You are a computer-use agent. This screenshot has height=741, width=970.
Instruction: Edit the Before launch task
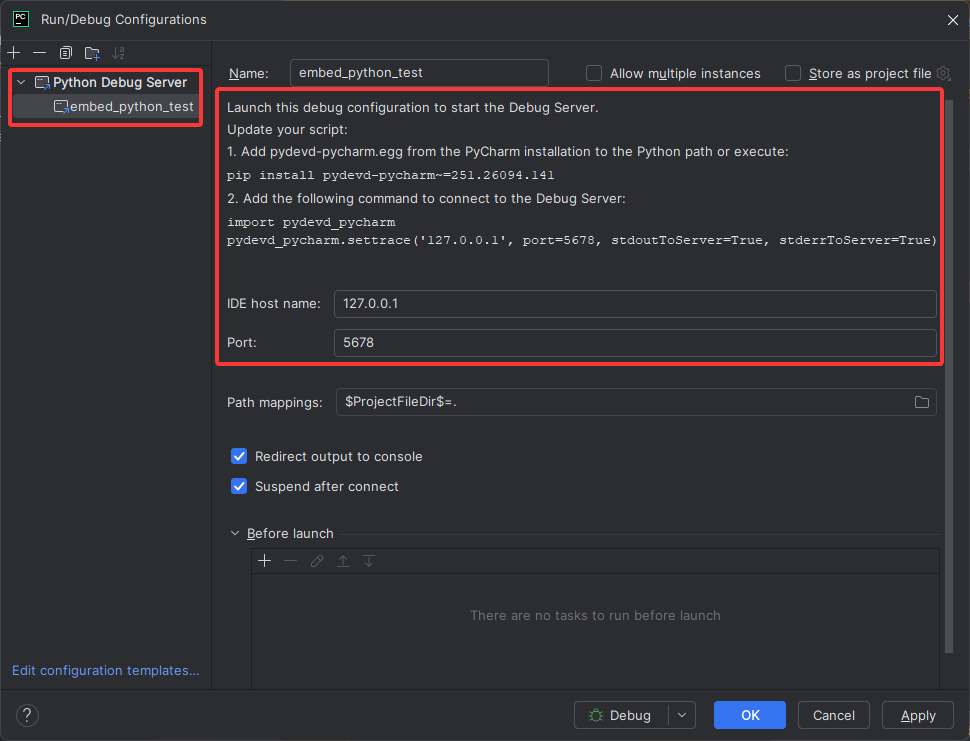(317, 561)
